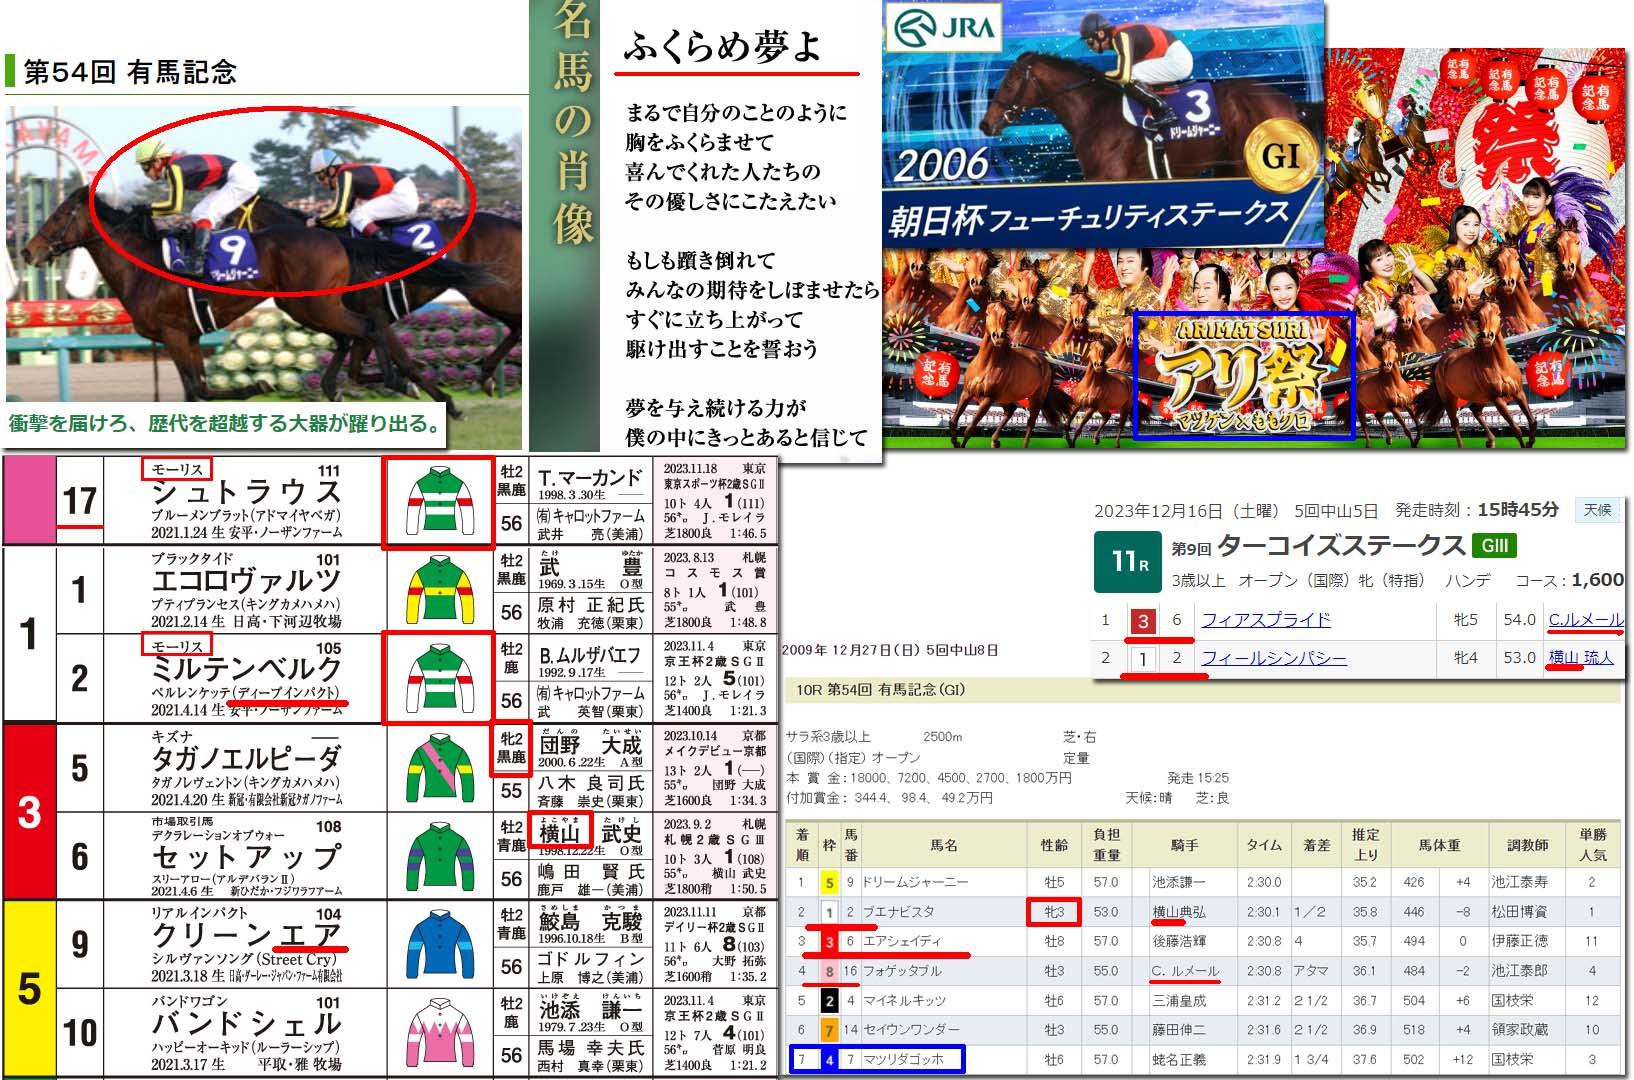Open jockey C.ルメール's link in Turquoise Stakes
Screen dimensions: 1634x1080
(x=1585, y=620)
